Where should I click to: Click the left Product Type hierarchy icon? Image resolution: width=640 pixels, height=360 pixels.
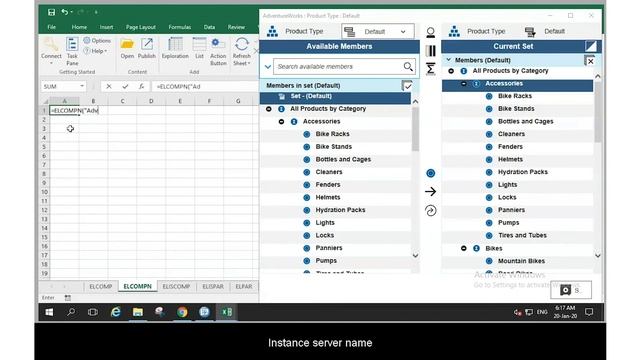pos(272,31)
